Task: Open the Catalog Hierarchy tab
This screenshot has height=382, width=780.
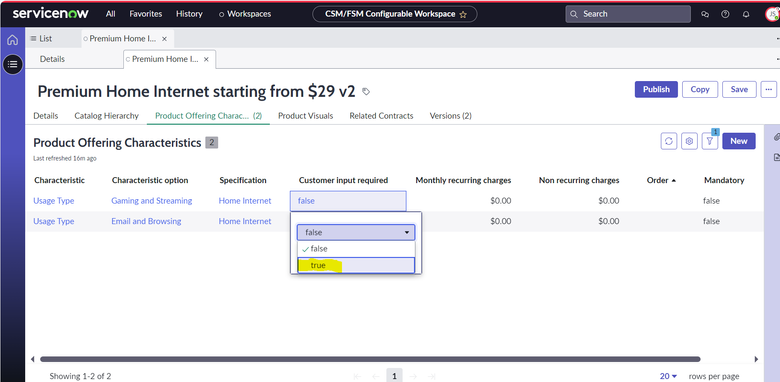Action: pos(106,115)
